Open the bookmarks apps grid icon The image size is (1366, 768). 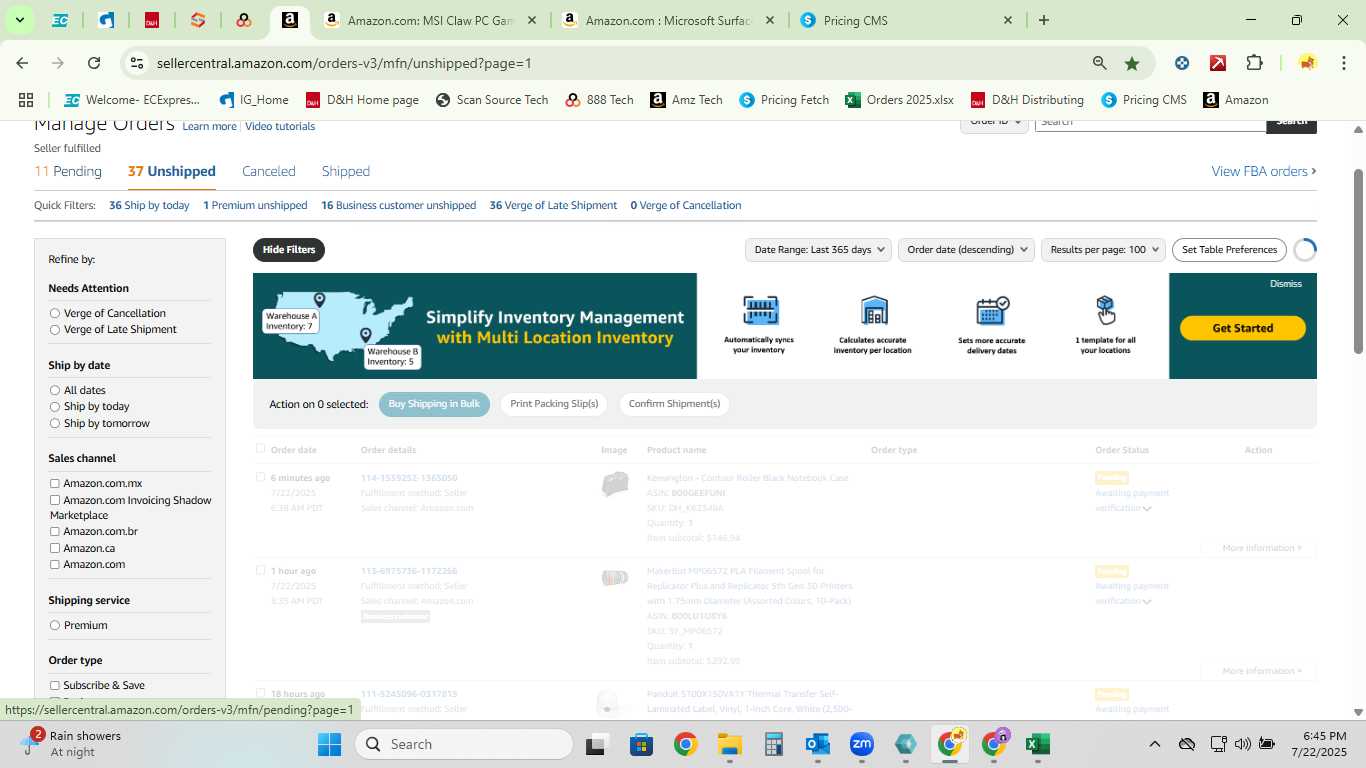pyautogui.click(x=26, y=100)
